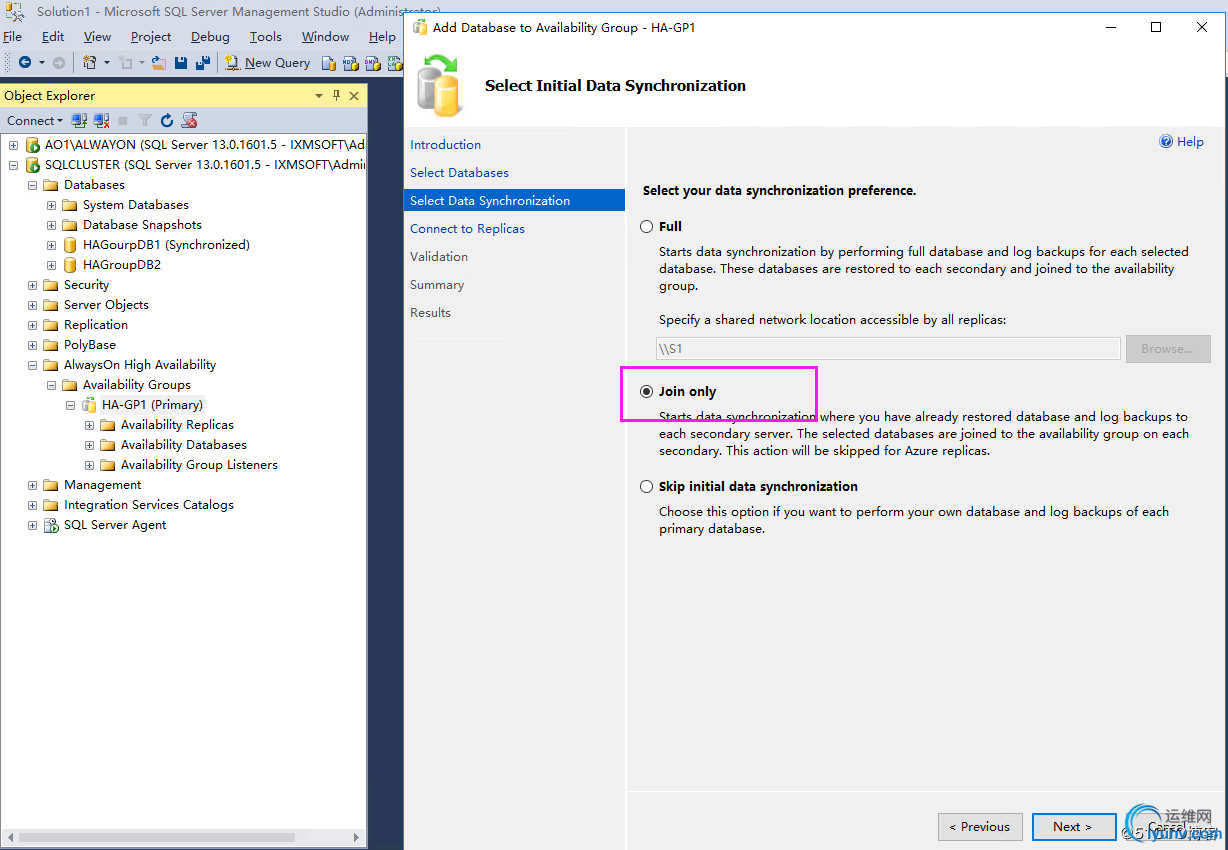
Task: Click the Save floppy disk icon
Action: (181, 62)
